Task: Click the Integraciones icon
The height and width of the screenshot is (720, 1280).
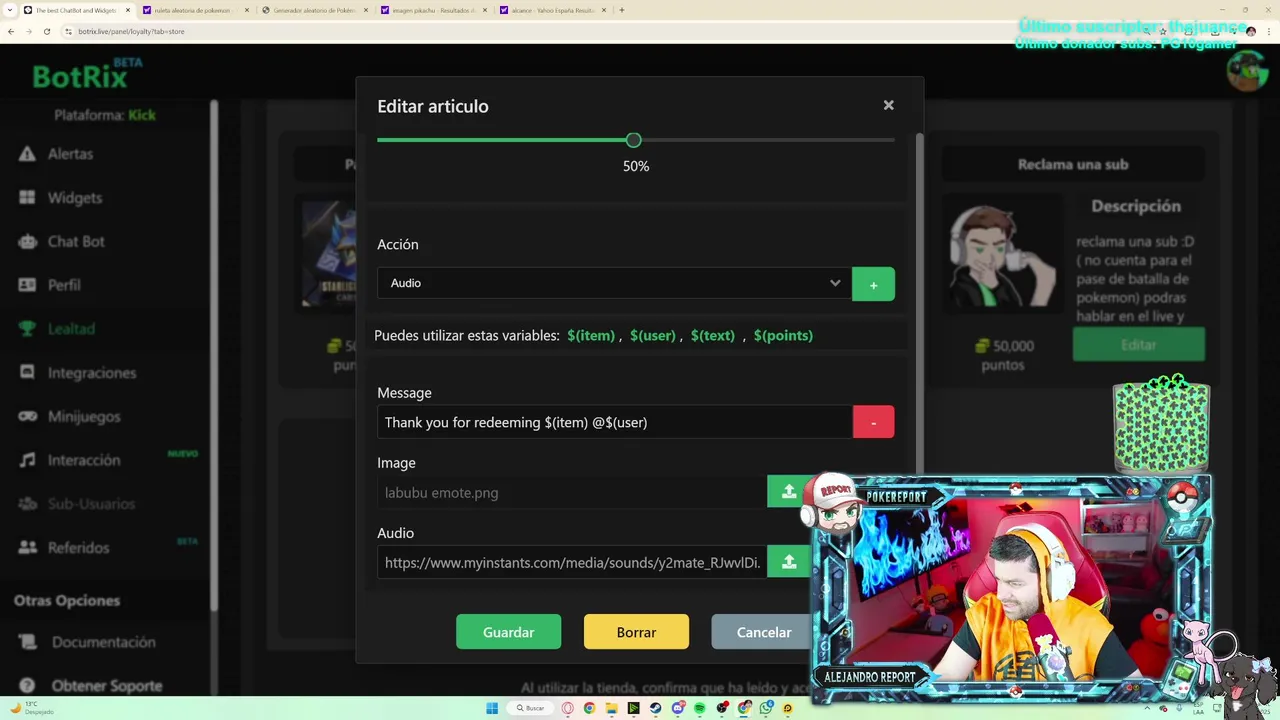Action: click(x=28, y=372)
